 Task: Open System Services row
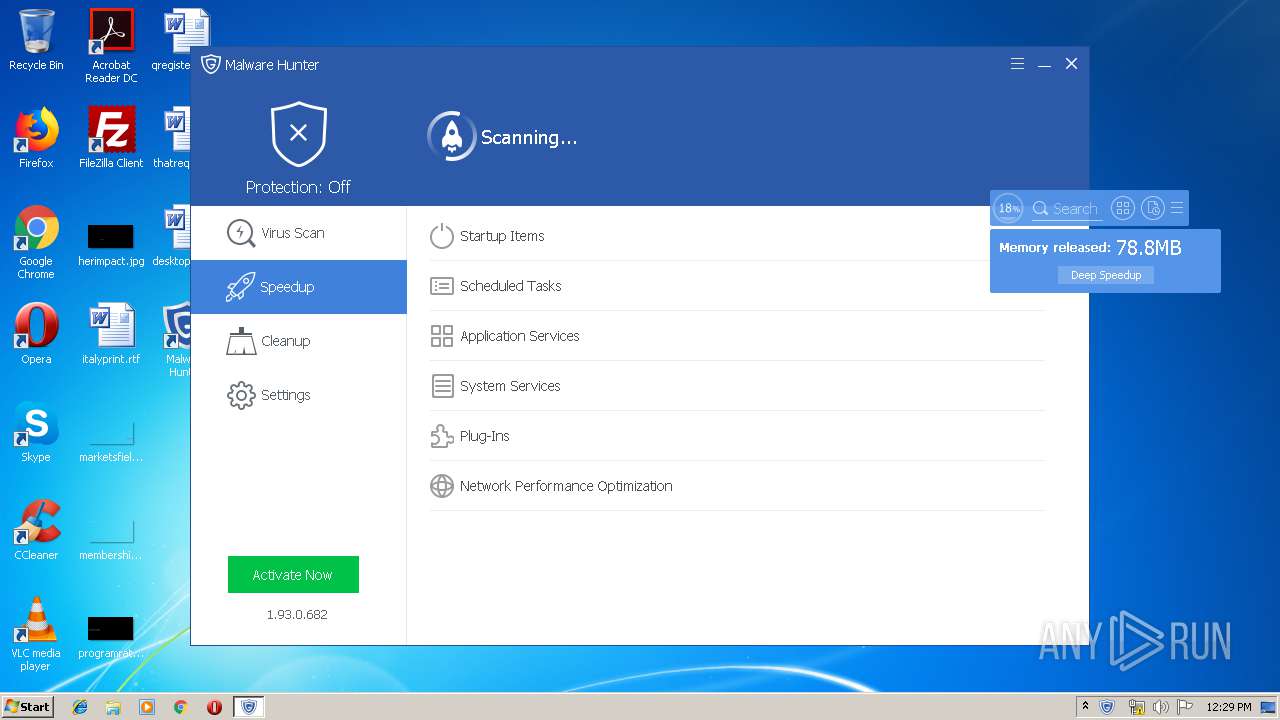tap(737, 386)
